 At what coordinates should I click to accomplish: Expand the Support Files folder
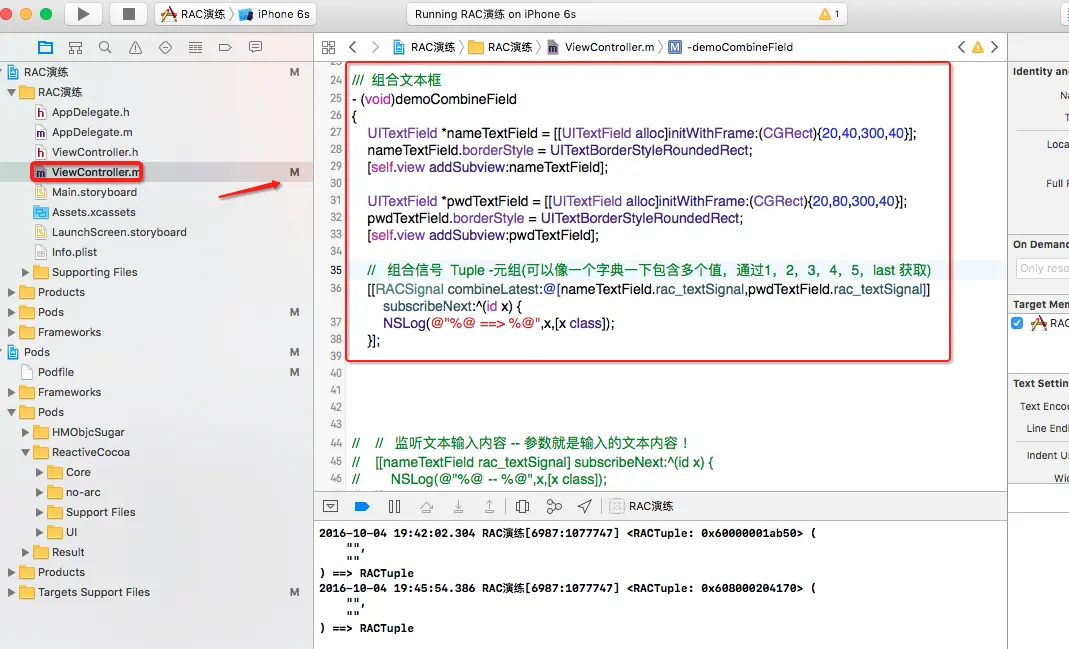(40, 512)
